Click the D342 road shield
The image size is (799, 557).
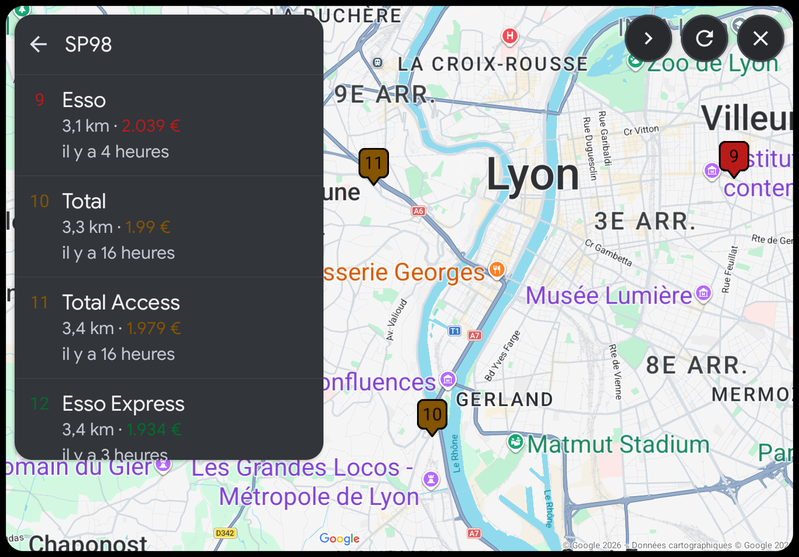point(225,533)
